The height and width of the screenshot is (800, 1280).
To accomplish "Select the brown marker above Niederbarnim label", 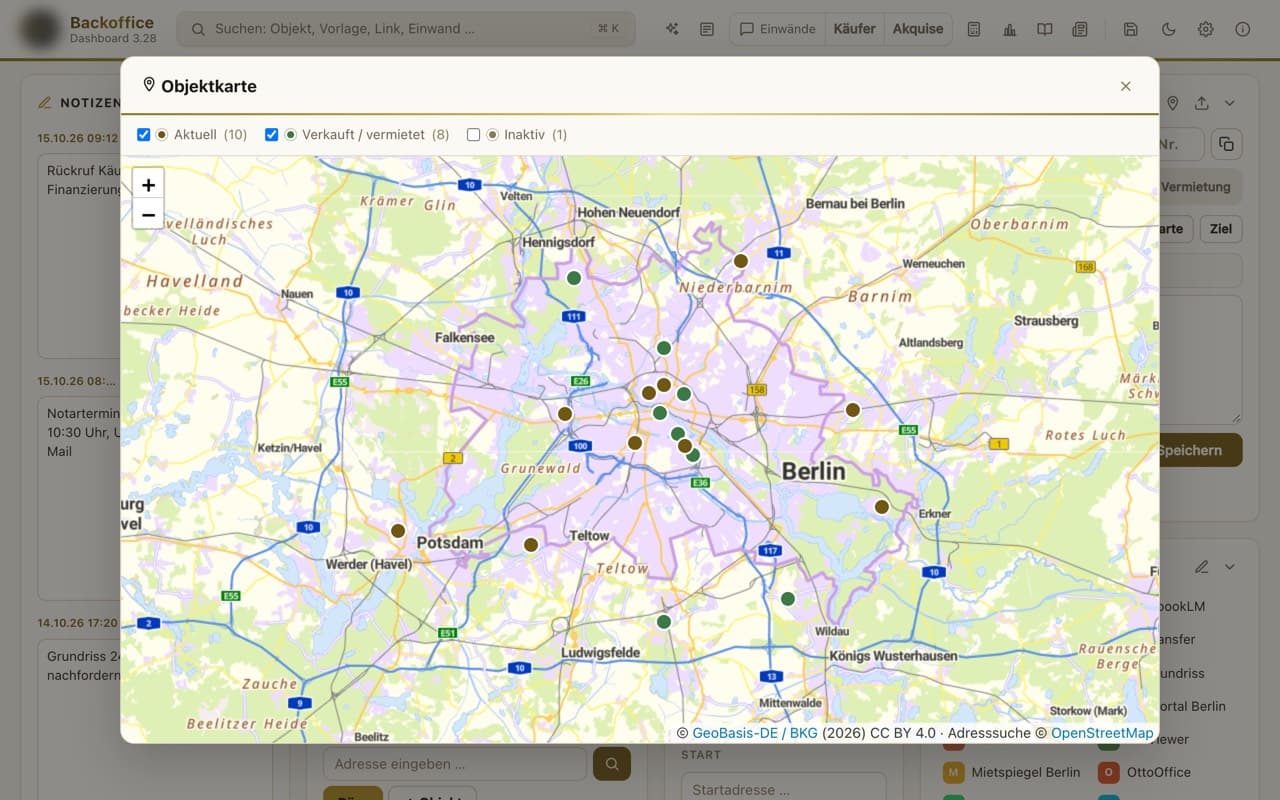I will [741, 261].
